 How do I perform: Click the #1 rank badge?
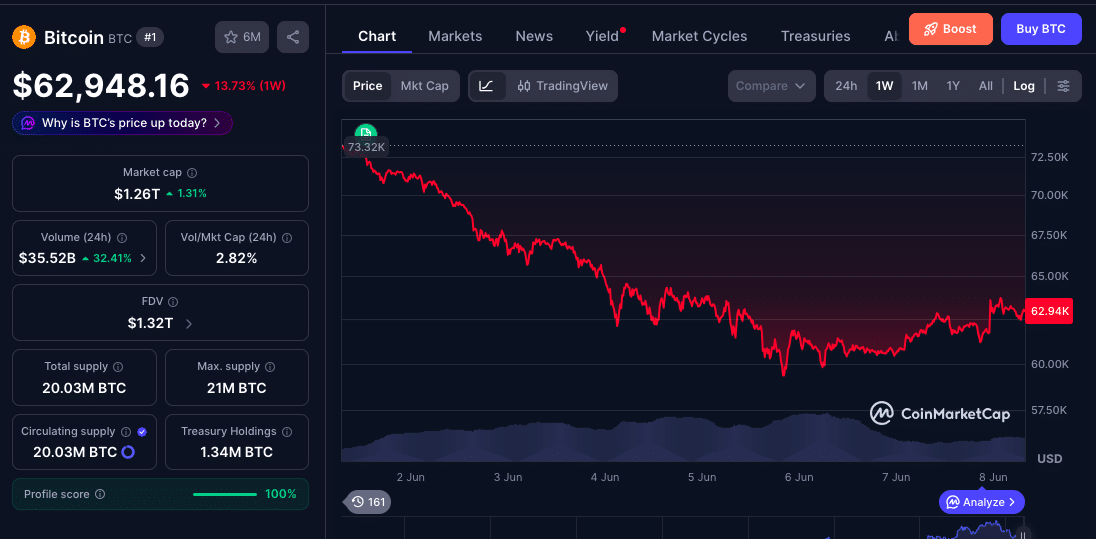150,37
